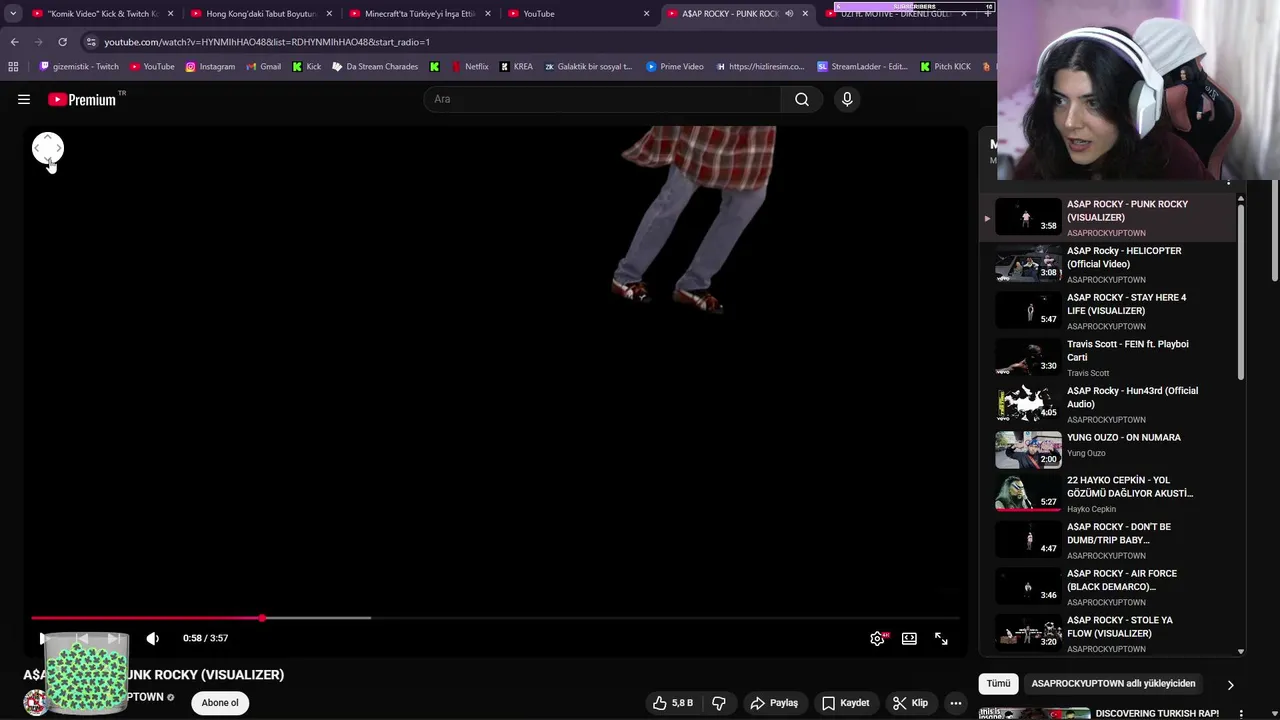Open the Pitch KICK bookmark
Screen dimensions: 1280x720
[x=945, y=67]
